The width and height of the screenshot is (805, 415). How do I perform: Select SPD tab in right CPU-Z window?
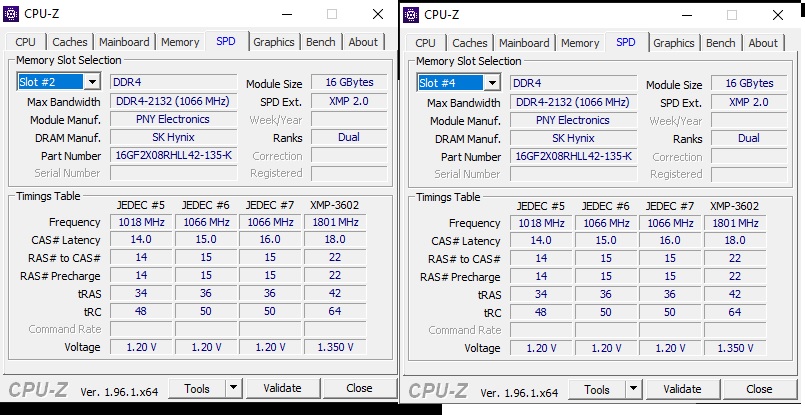pyautogui.click(x=626, y=42)
